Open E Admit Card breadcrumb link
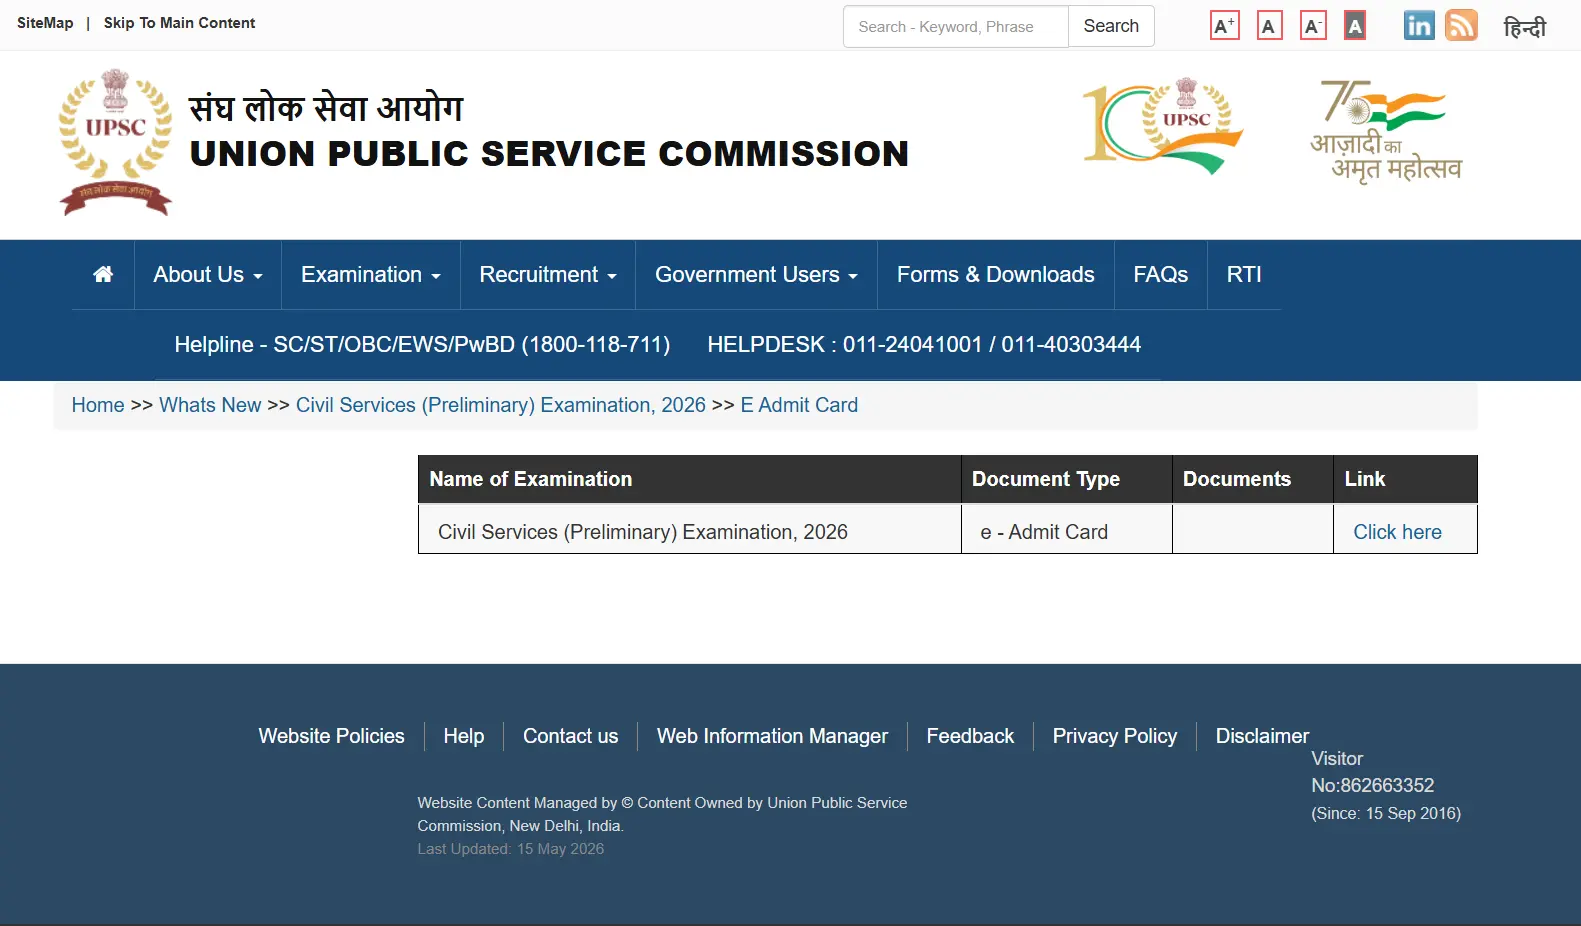The height and width of the screenshot is (926, 1581). point(799,405)
